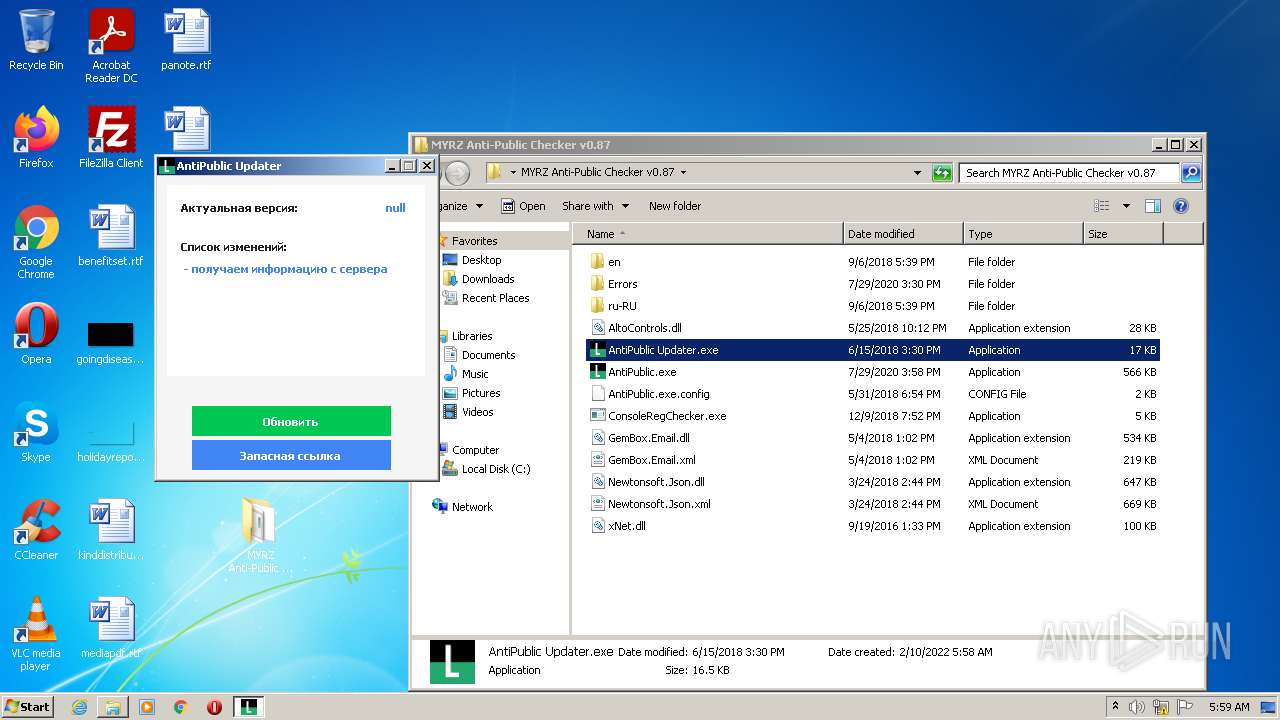Show hidden system tray icons

point(1115,707)
